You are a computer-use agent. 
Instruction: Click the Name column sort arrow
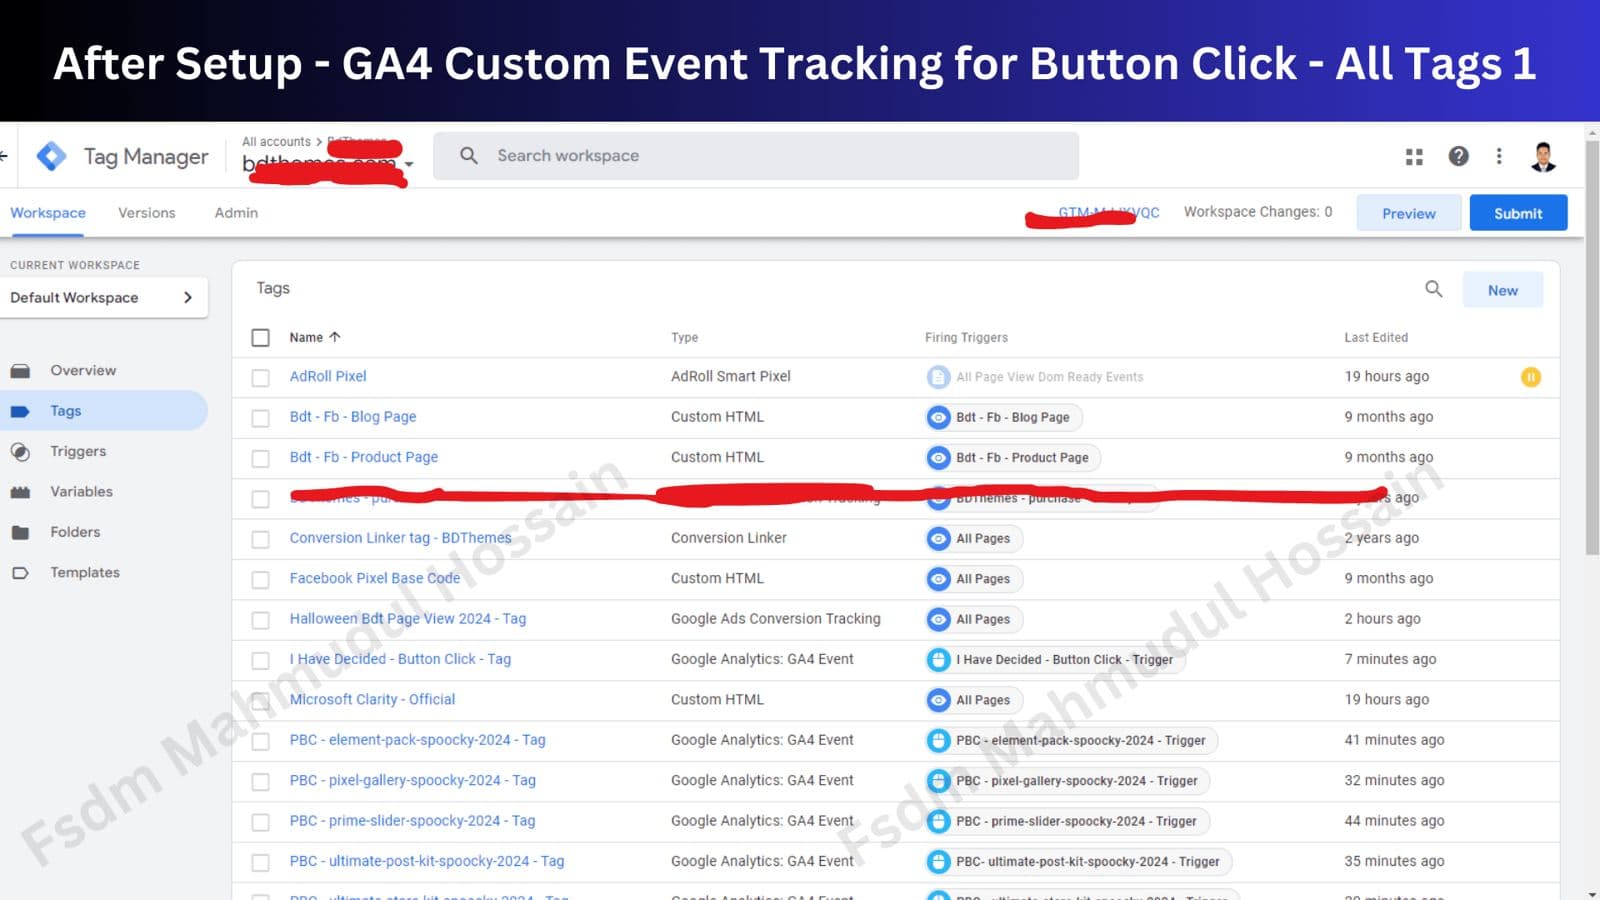(x=335, y=337)
